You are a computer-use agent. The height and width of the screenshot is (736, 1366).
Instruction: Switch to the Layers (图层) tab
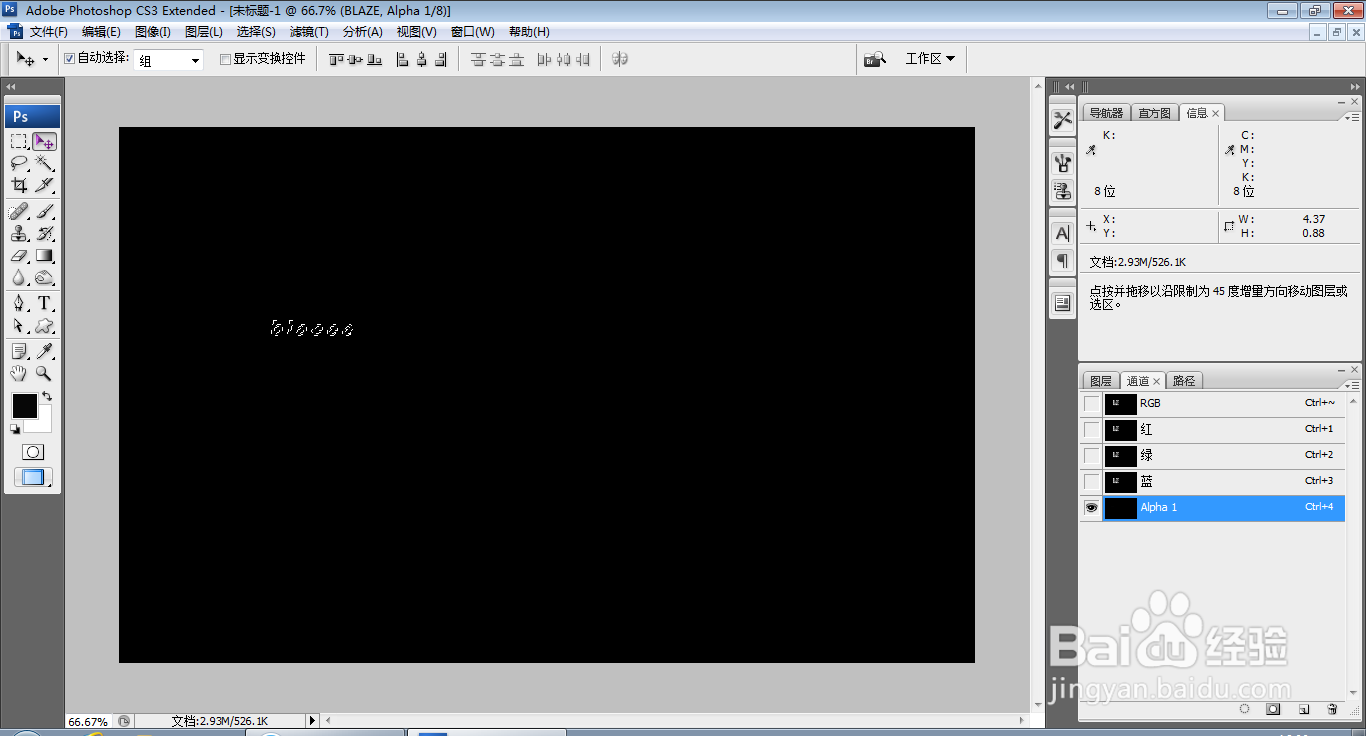pos(1101,381)
